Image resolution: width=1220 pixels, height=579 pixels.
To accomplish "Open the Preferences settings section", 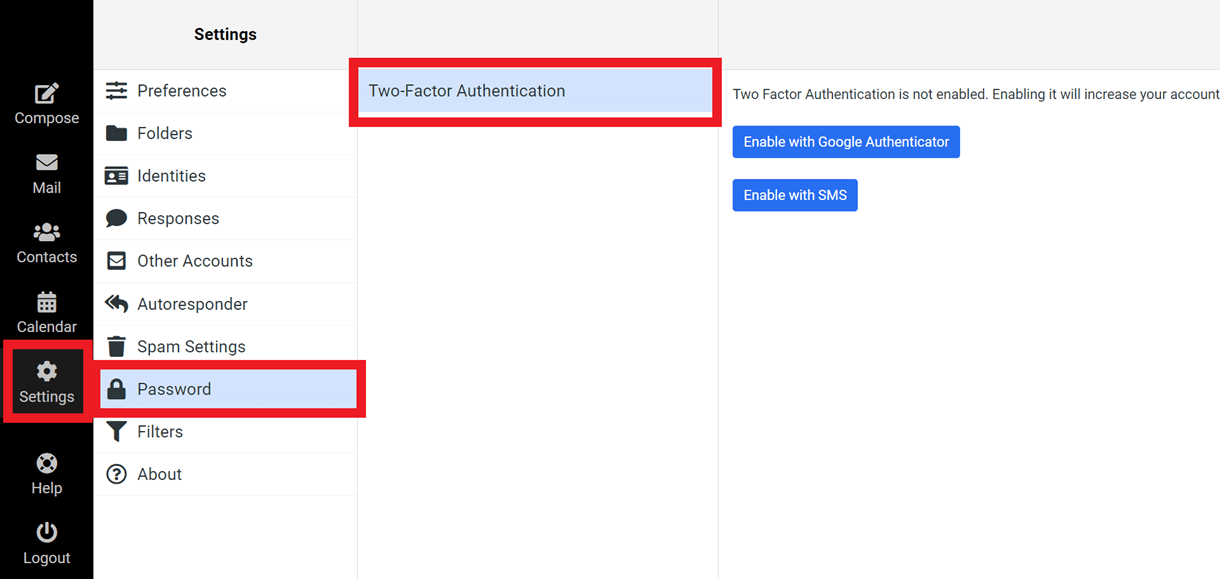I will pos(225,91).
